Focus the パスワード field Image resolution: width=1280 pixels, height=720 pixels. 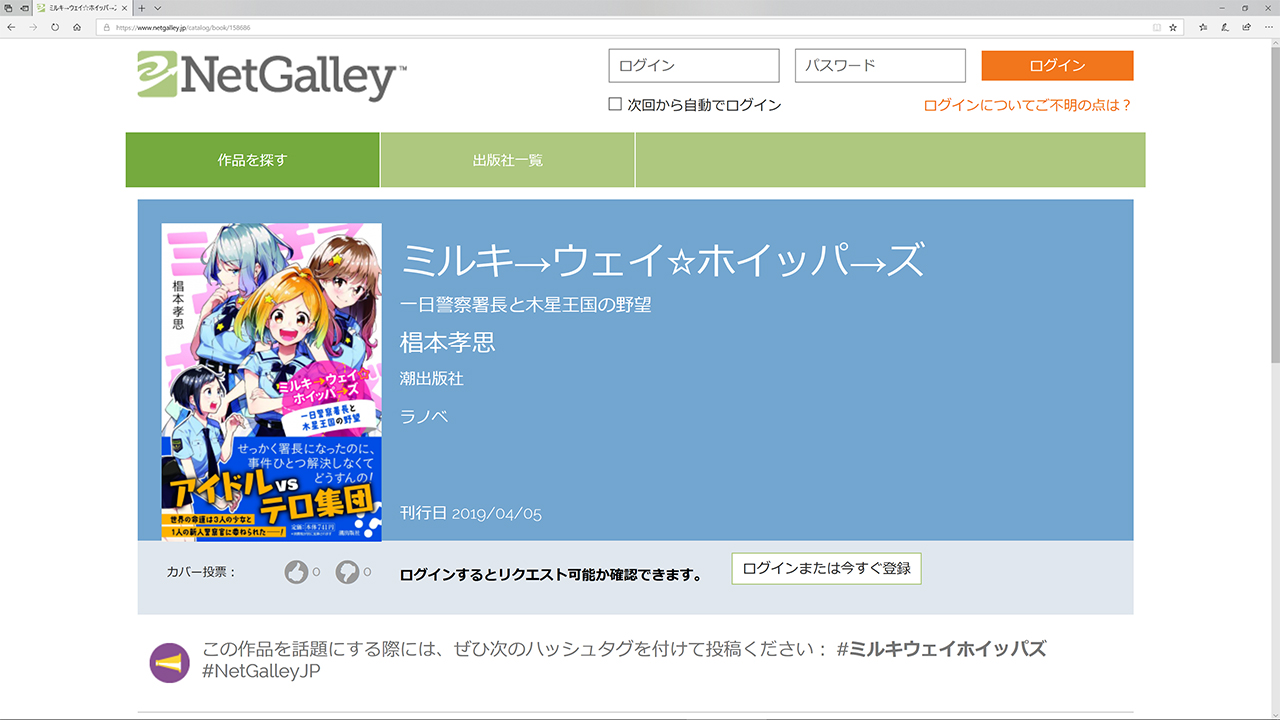880,66
